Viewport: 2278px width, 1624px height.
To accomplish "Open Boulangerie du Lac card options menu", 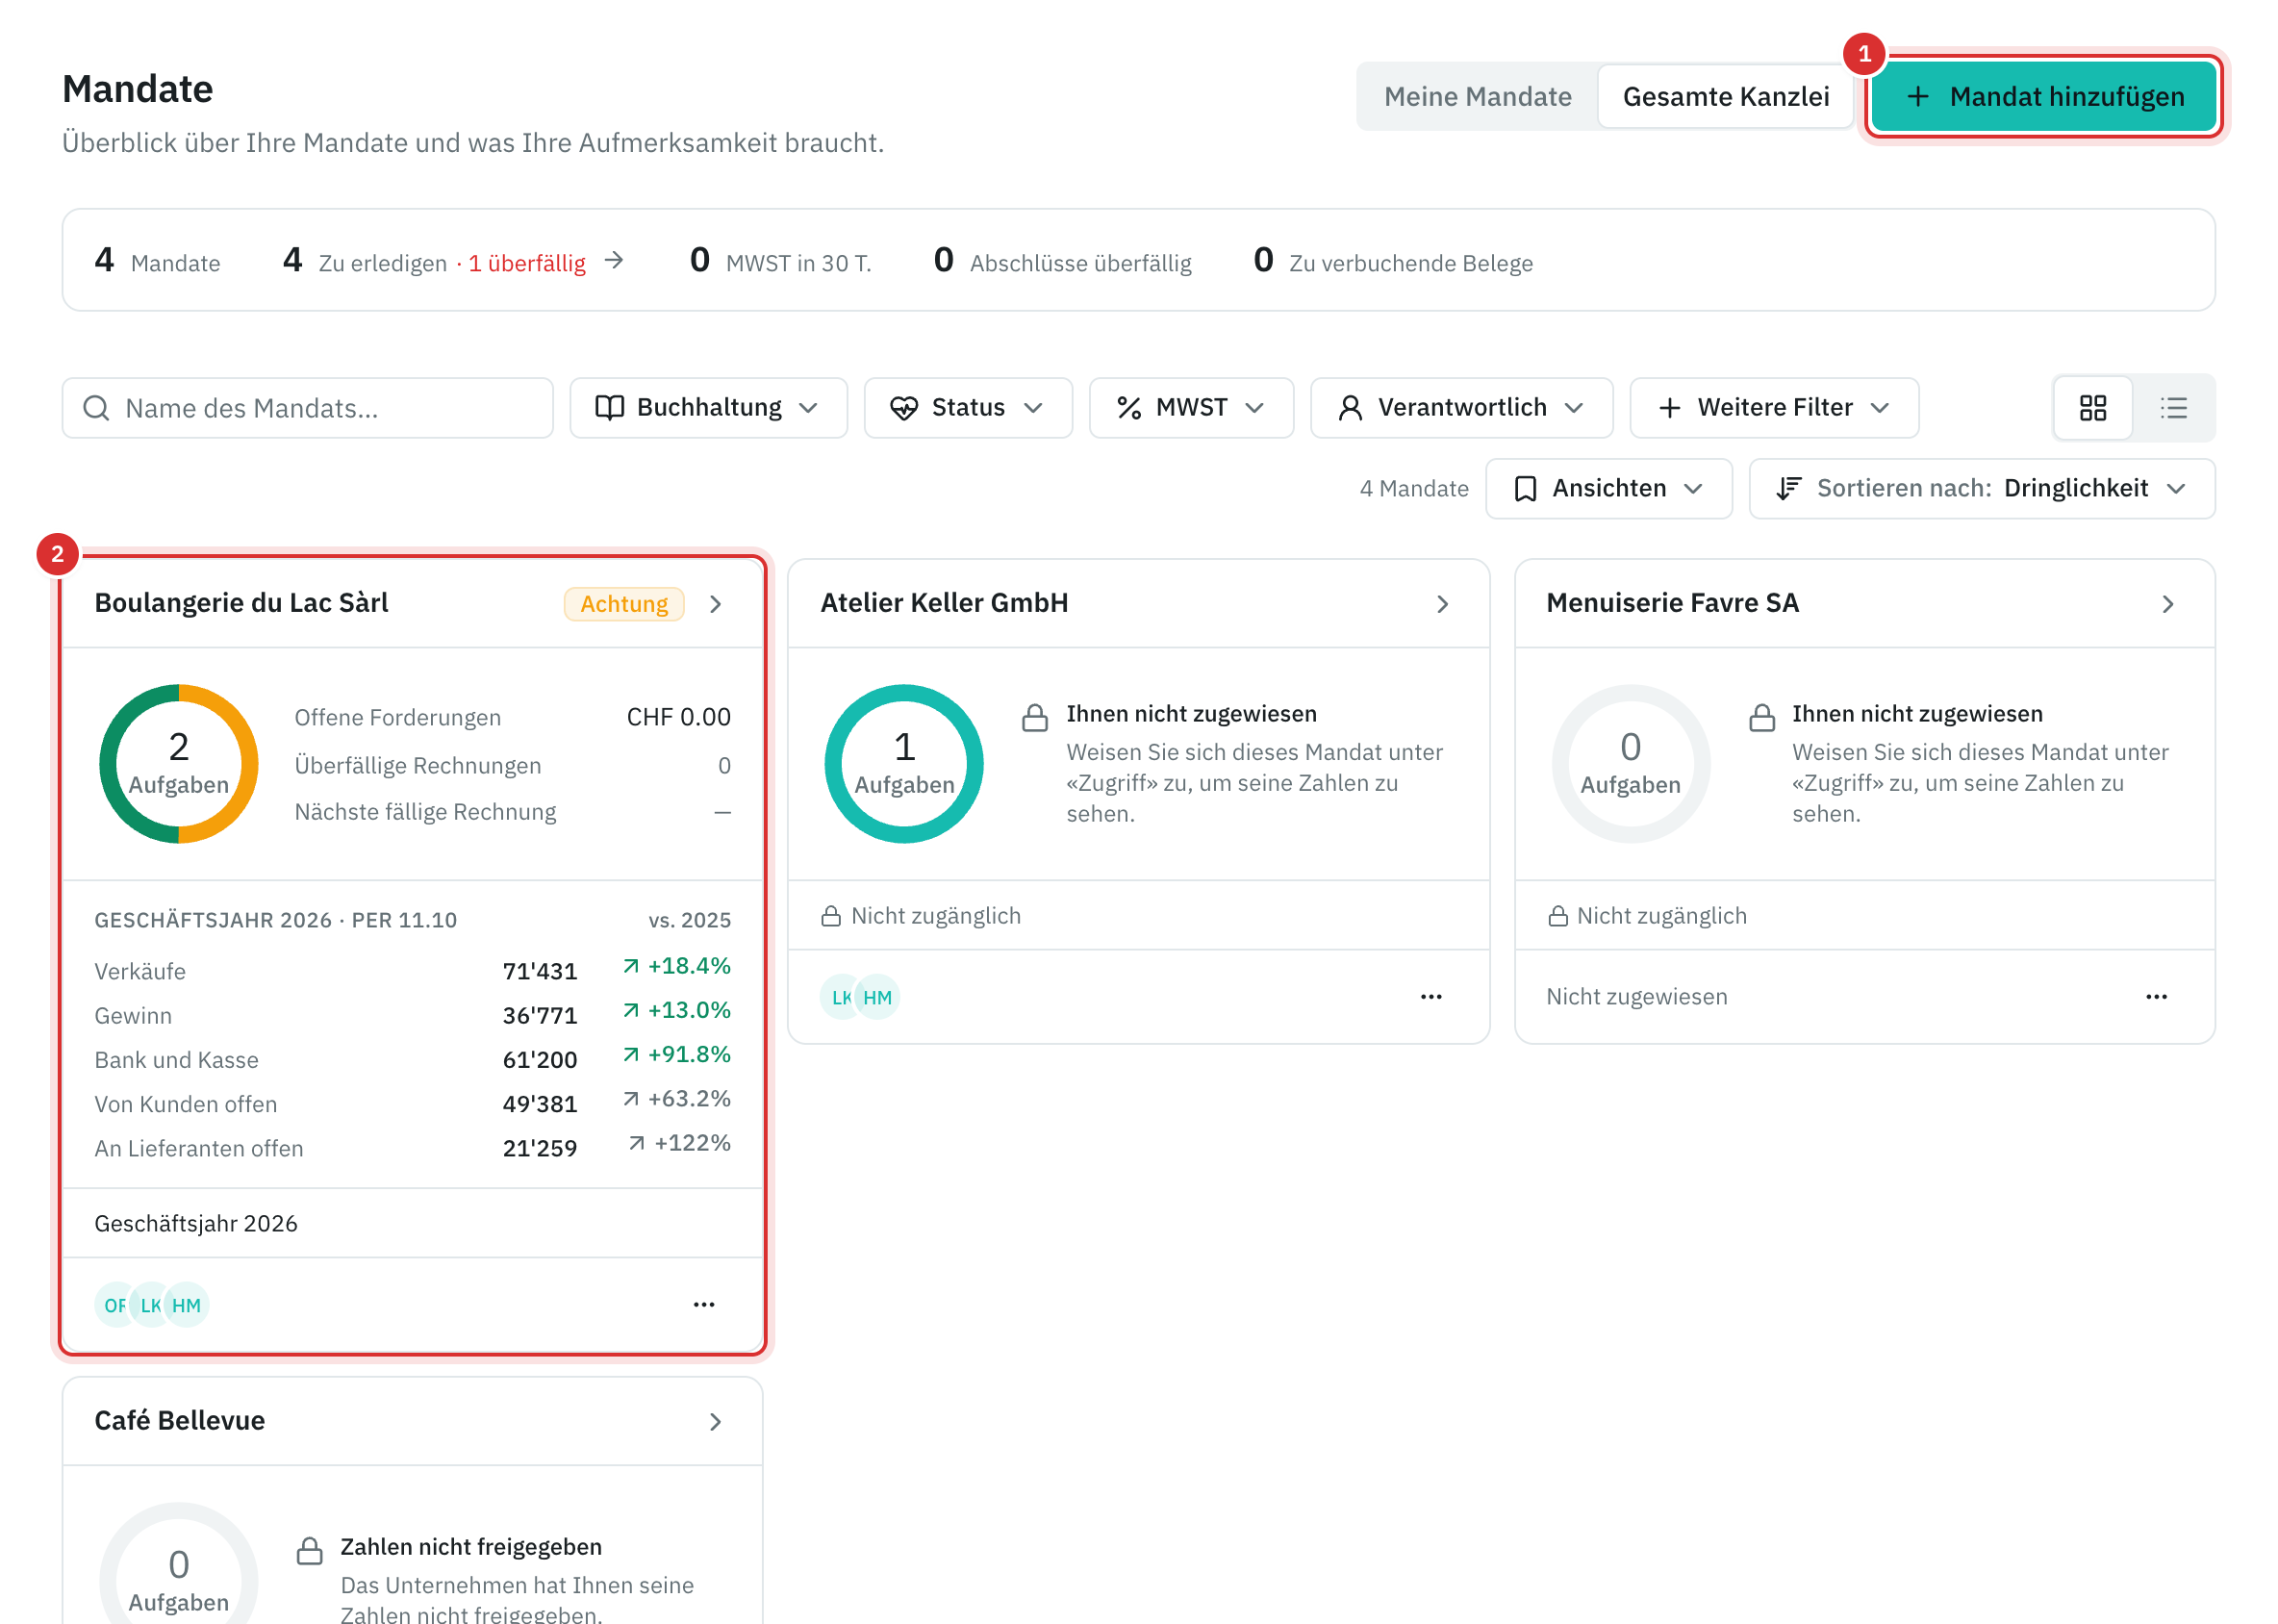I will (x=704, y=1304).
